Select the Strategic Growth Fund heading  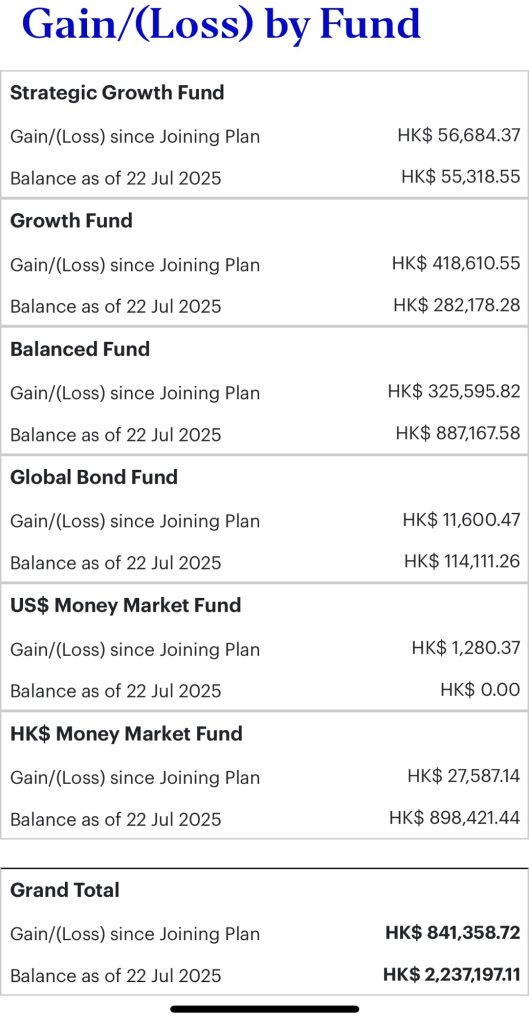(x=117, y=93)
